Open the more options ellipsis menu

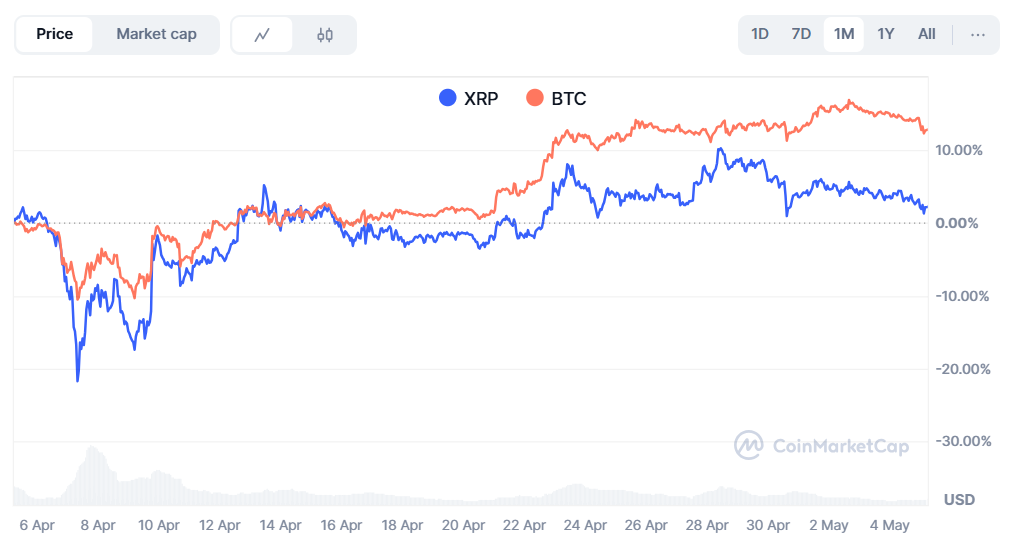coord(978,34)
